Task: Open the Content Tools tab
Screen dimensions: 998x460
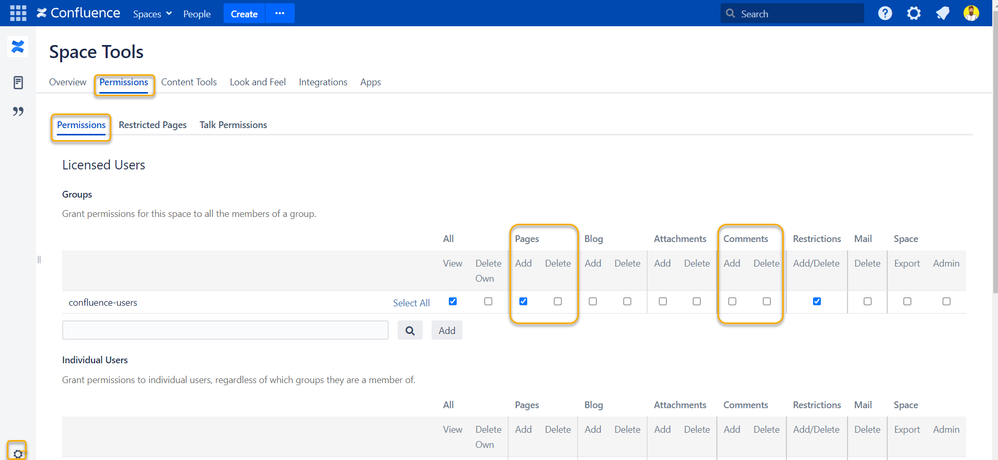Action: point(189,82)
